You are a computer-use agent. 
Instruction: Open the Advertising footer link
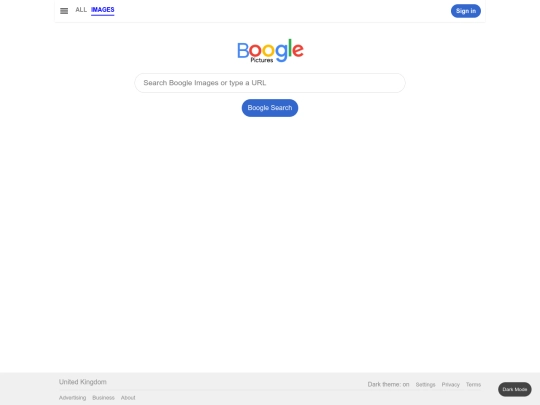(72, 397)
